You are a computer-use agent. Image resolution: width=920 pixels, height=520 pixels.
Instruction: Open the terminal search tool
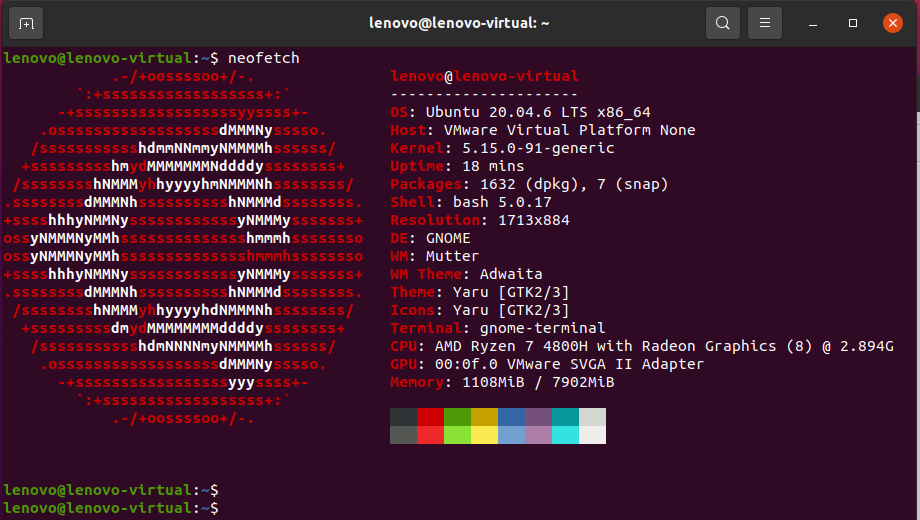723,23
